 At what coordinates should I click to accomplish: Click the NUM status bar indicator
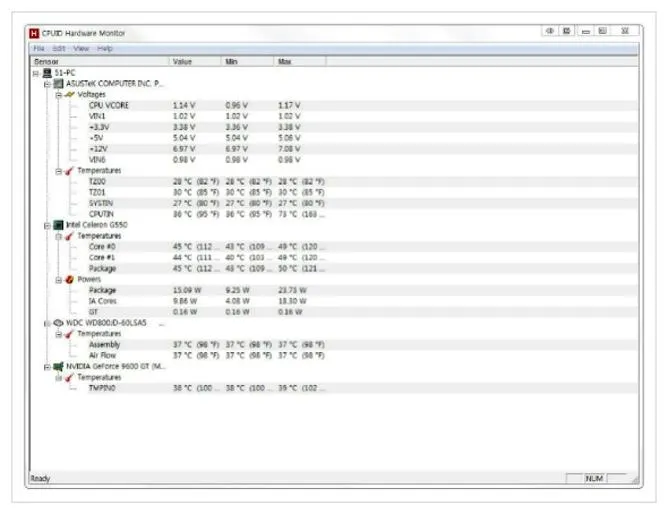click(x=594, y=479)
